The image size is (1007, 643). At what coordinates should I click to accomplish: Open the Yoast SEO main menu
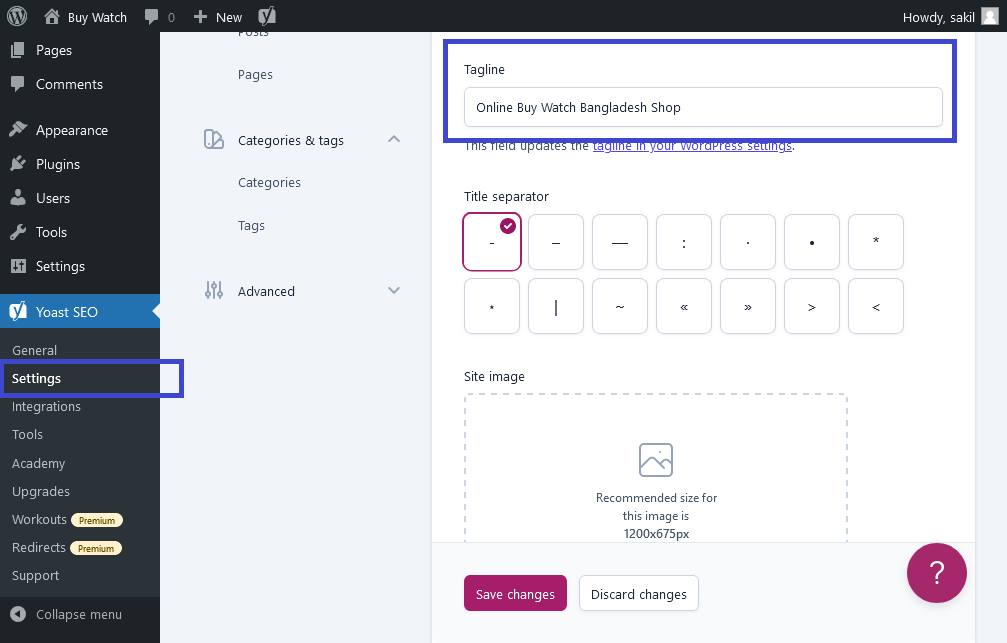[80, 312]
